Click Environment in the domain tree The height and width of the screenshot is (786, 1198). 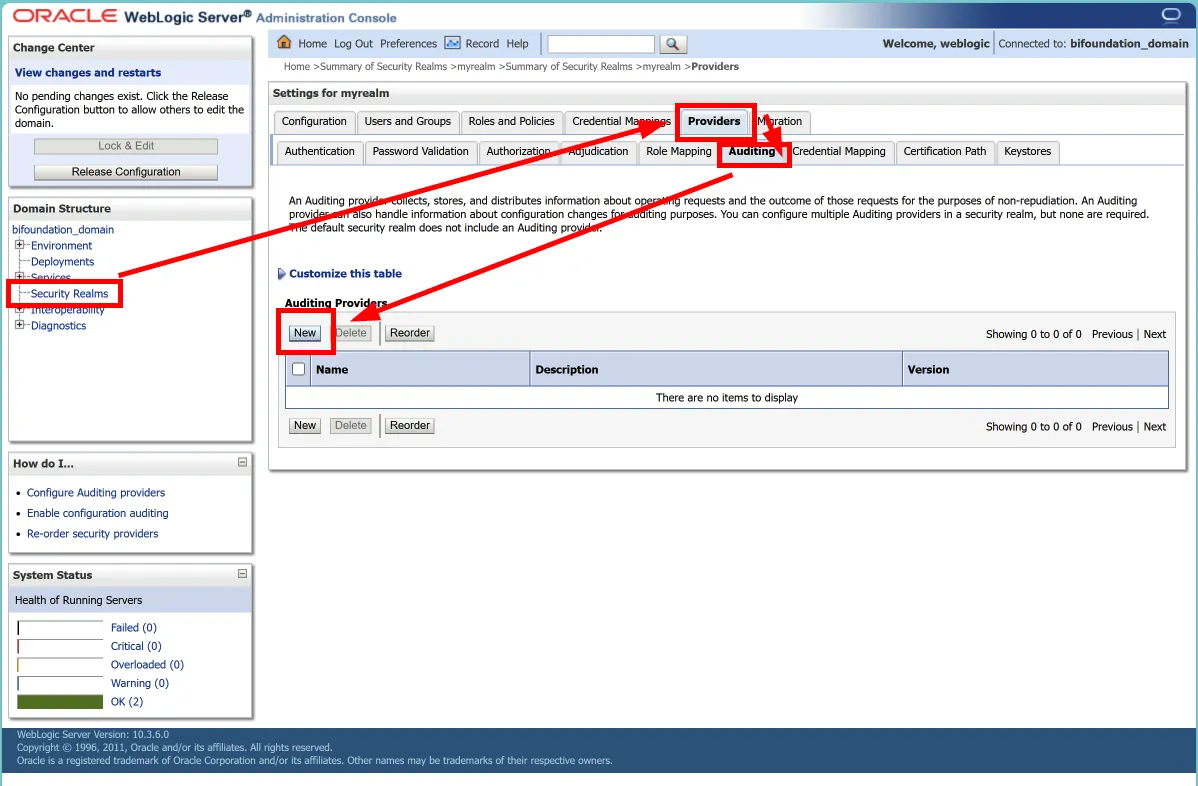click(61, 245)
